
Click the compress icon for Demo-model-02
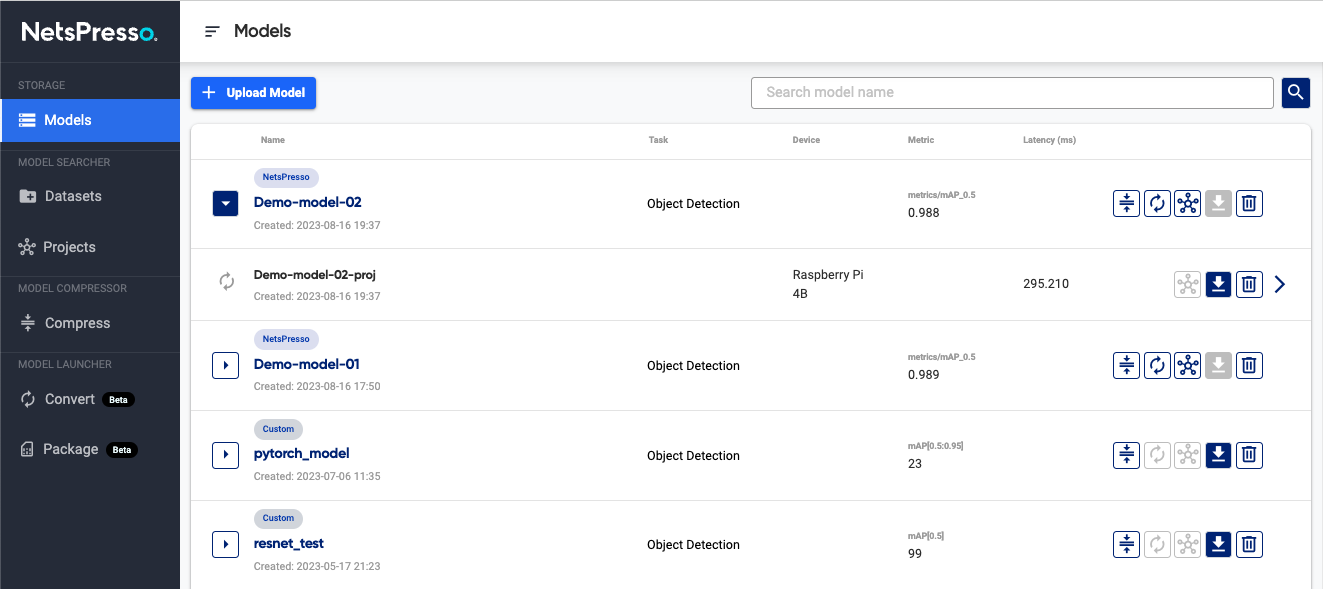[x=1126, y=204]
